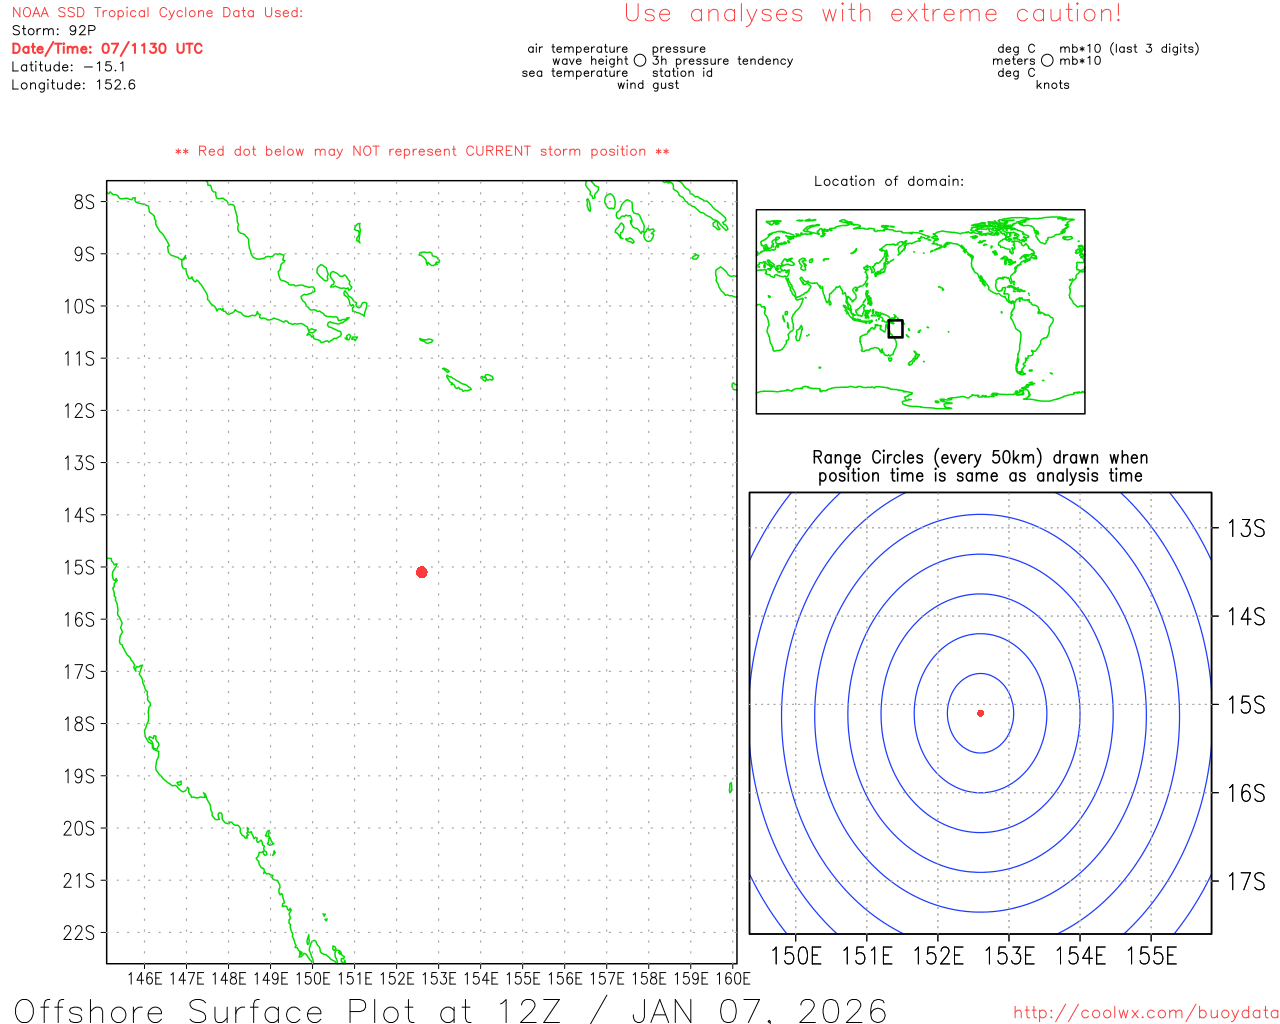Image resolution: width=1280 pixels, height=1024 pixels.
Task: Click the 'air temperature' legend label
Action: [x=578, y=49]
